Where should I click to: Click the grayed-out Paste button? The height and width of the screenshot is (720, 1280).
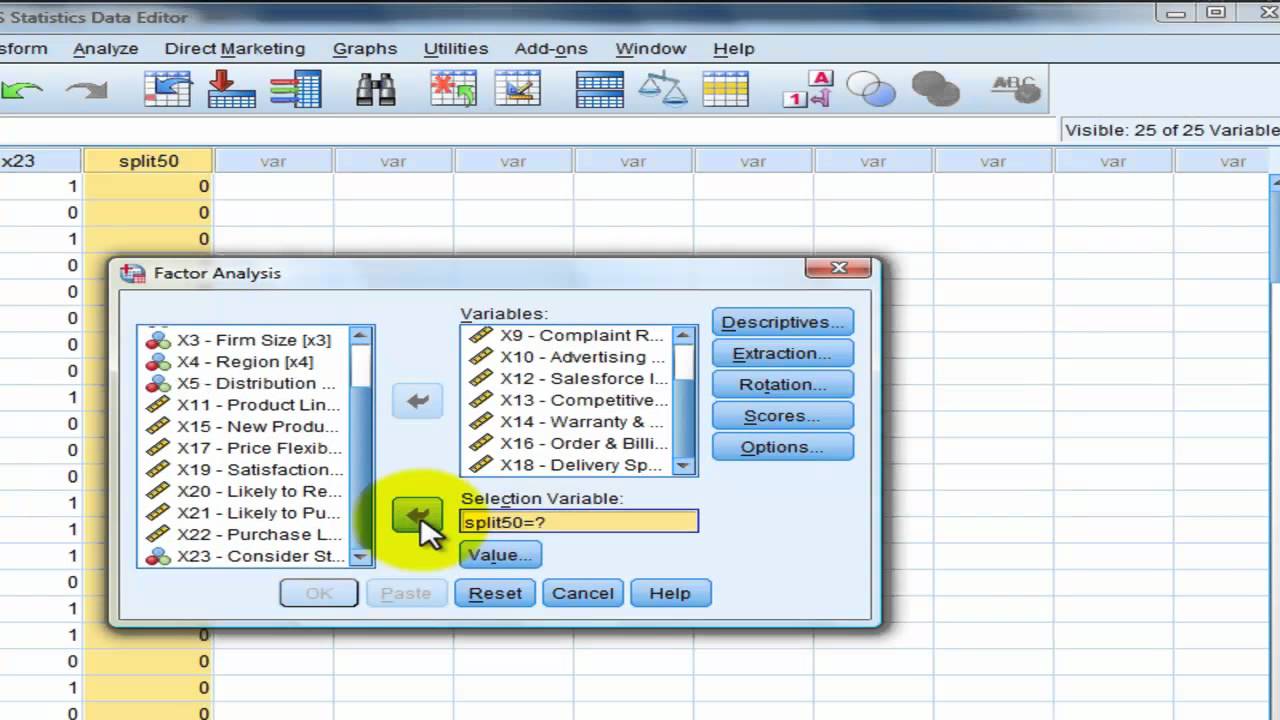click(x=406, y=593)
